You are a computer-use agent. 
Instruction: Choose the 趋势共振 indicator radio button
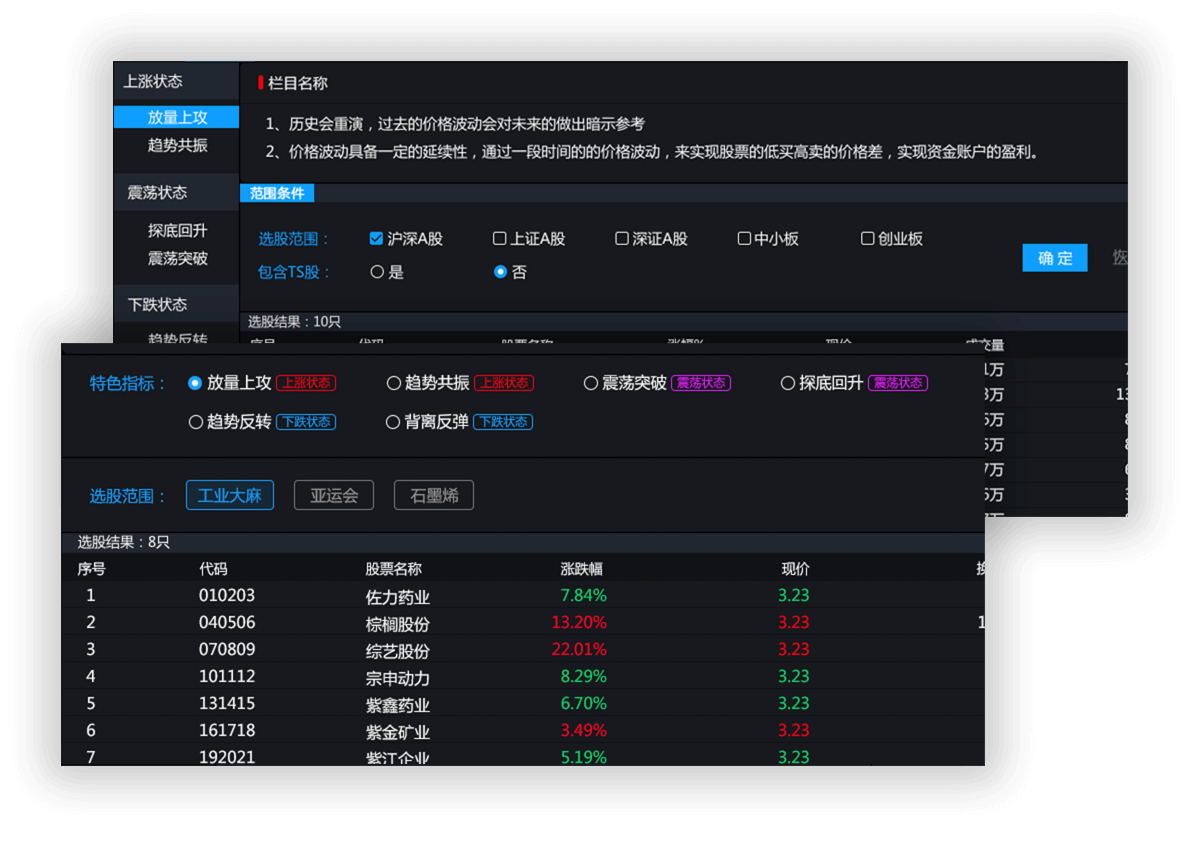tap(394, 383)
